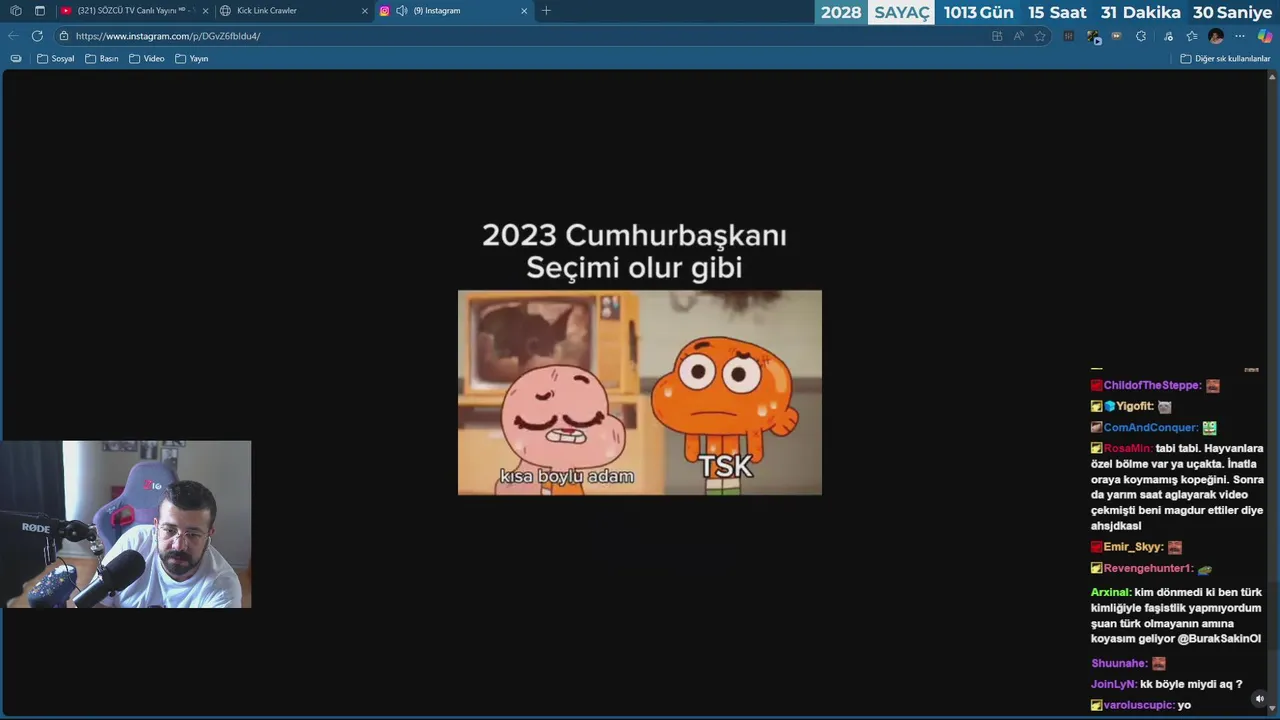Click the Gumball meme video

[640, 392]
